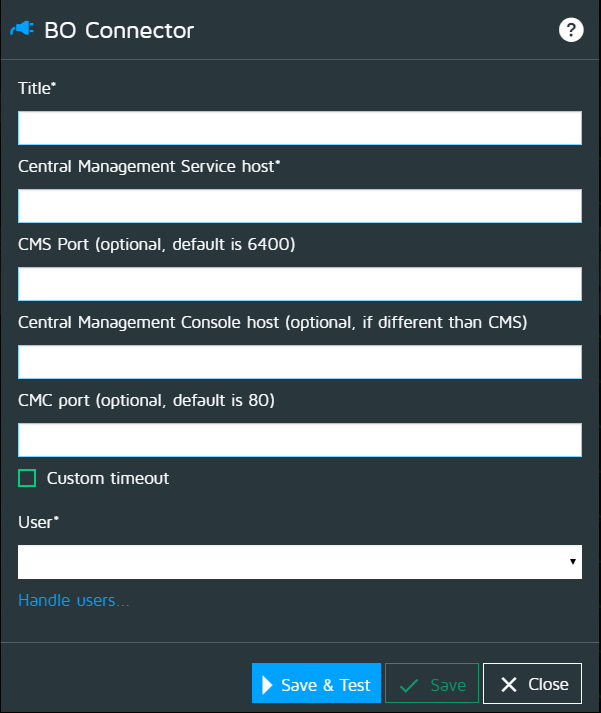Click the Central Management Console host field

pyautogui.click(x=299, y=362)
